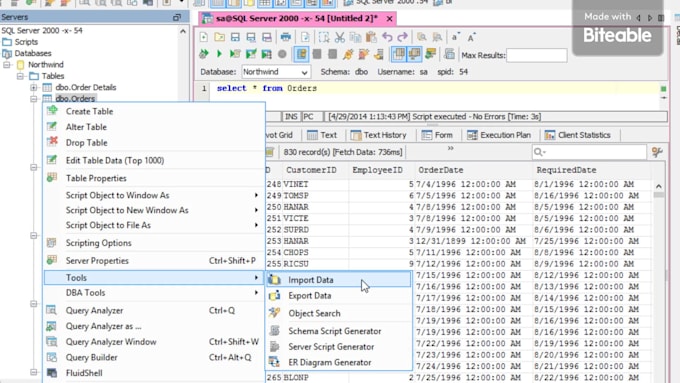This screenshot has height=383, width=680.
Task: Expand the dbo.Order Details table node
Action: point(34,87)
